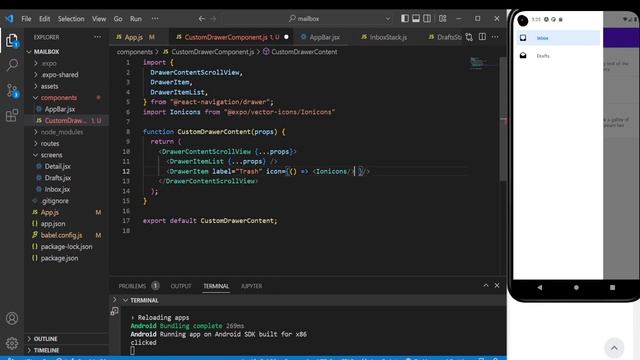This screenshot has width=640, height=360.
Task: Go forward with the navigation arrow
Action: pos(213,19)
